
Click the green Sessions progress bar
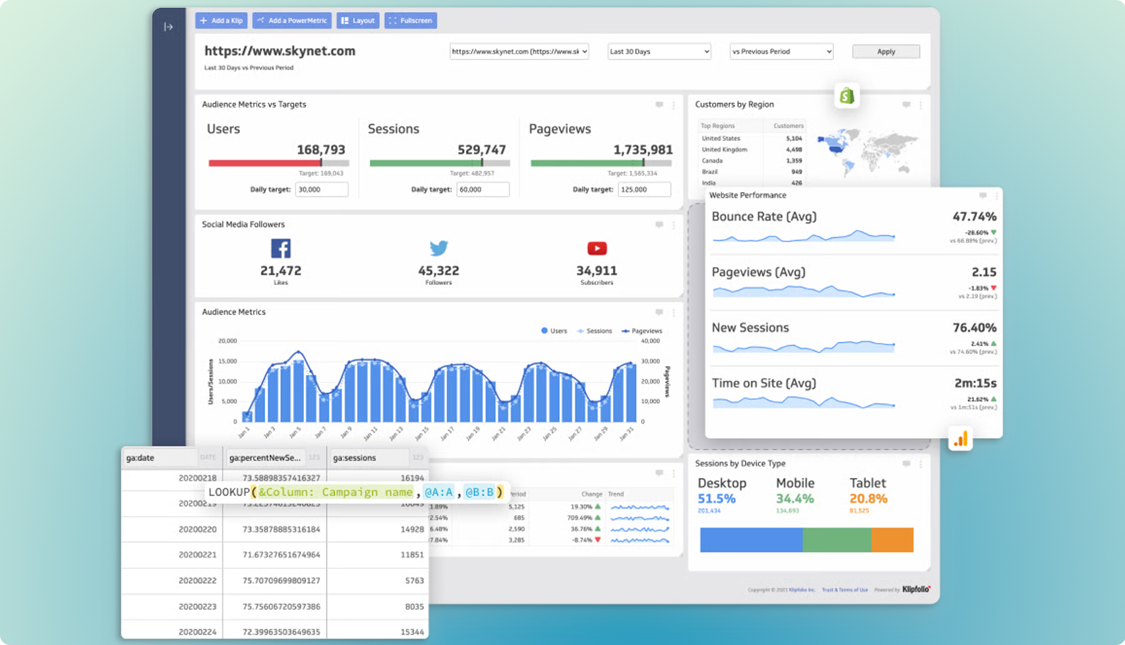(425, 163)
